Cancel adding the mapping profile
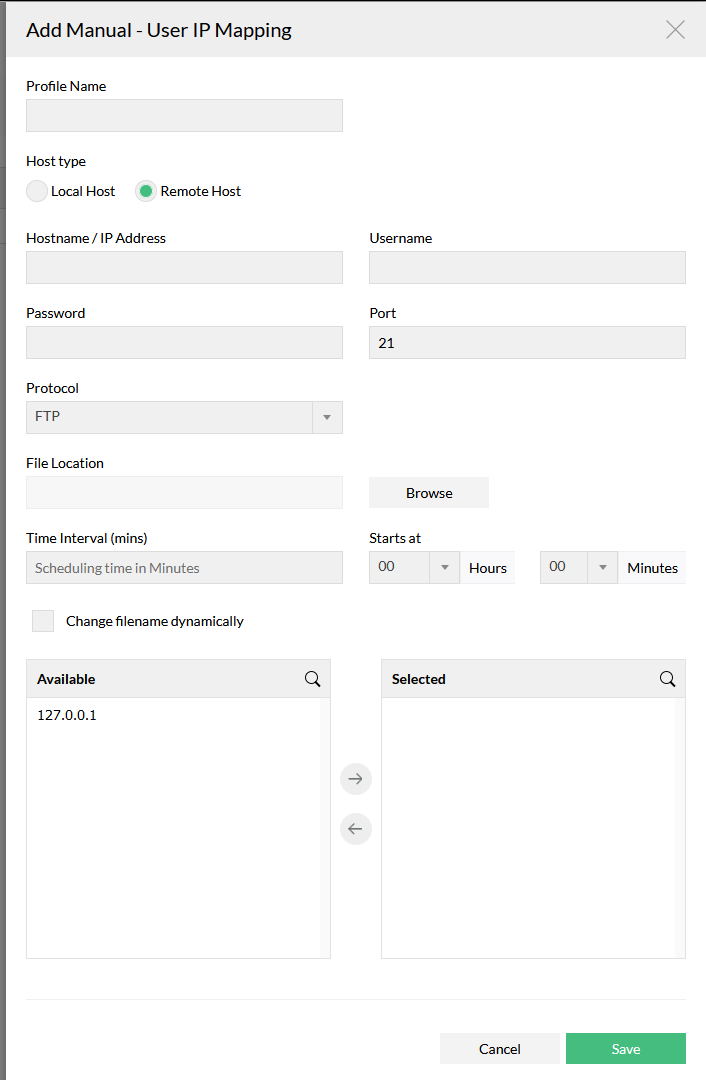Viewport: 706px width, 1080px height. click(x=500, y=1048)
